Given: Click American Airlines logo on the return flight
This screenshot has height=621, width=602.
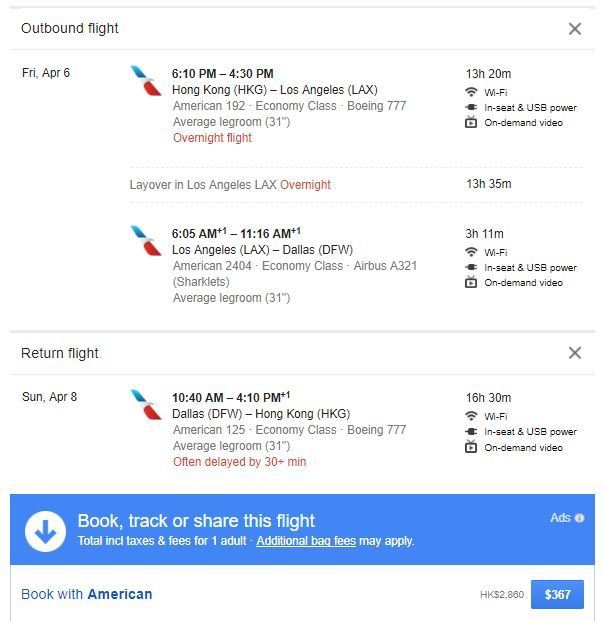Looking at the screenshot, I should pos(146,405).
